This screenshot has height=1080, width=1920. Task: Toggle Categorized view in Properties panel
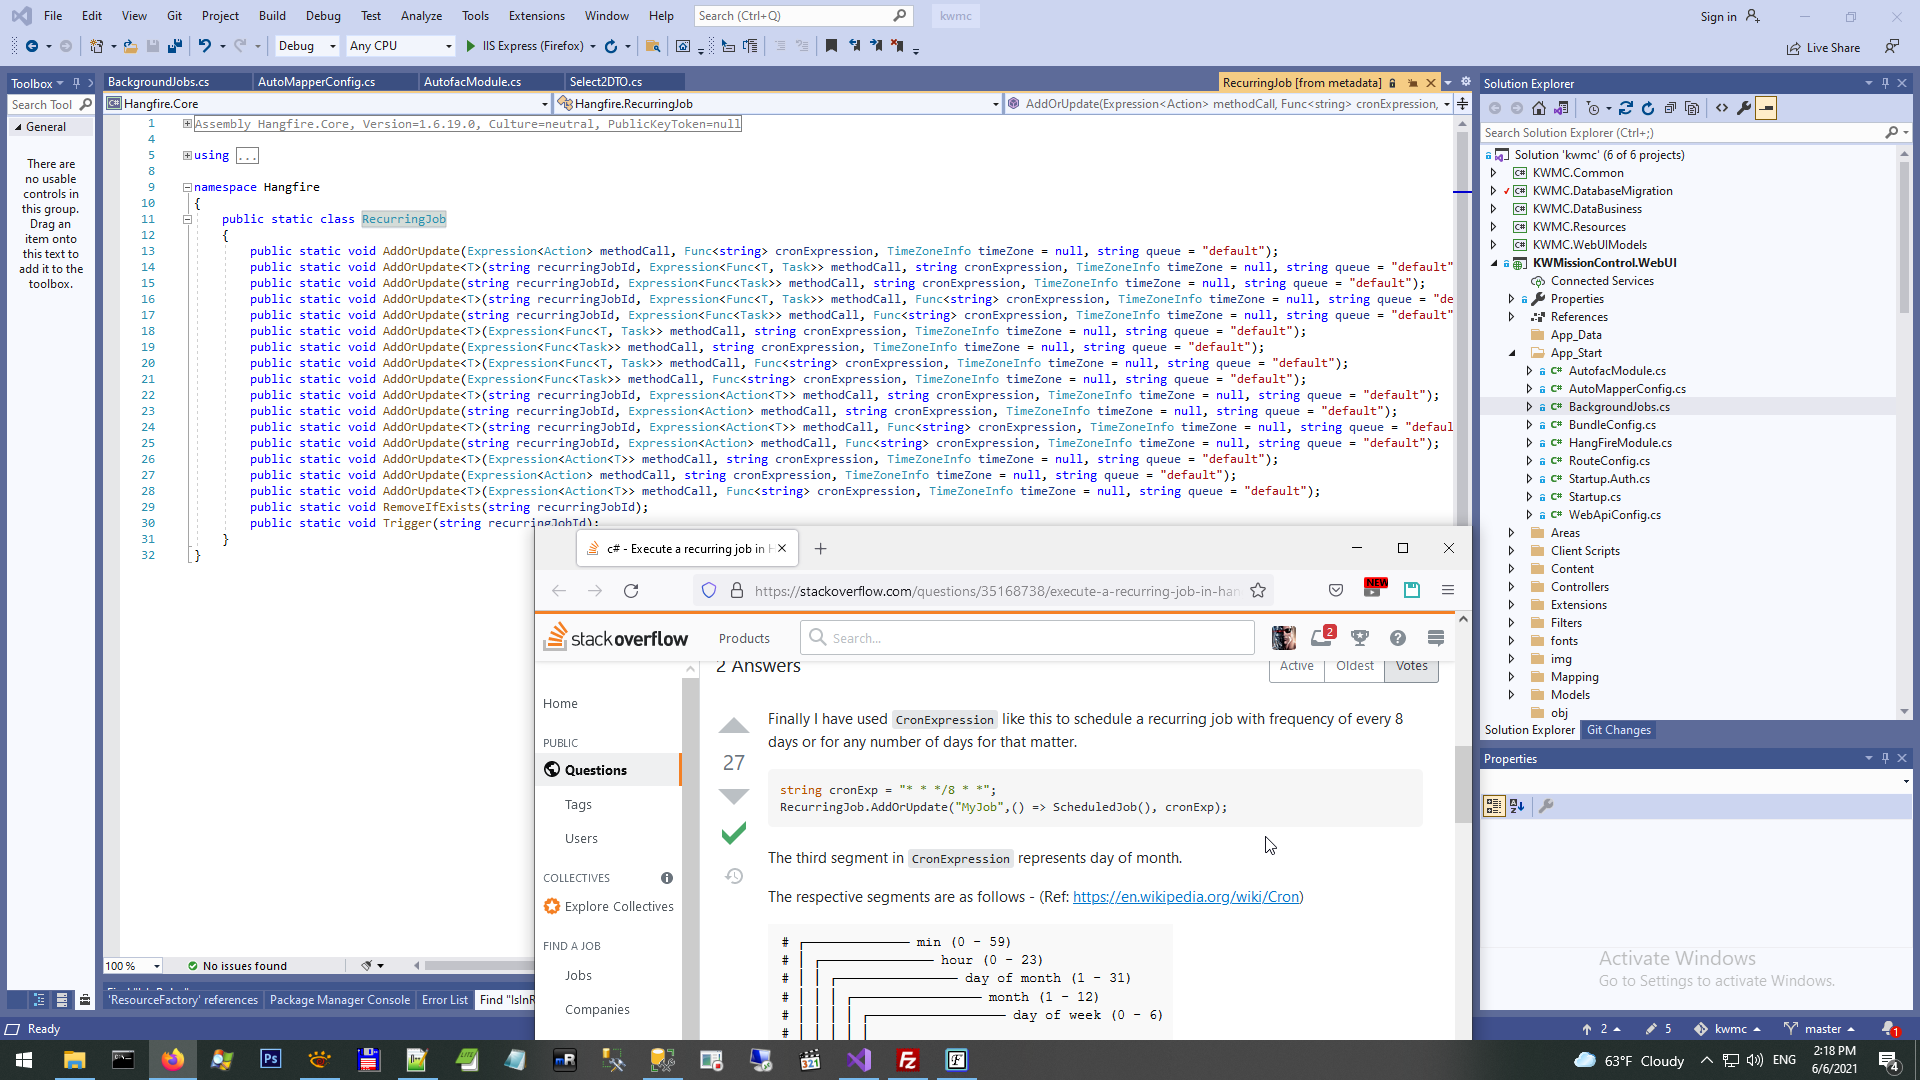[x=1494, y=806]
